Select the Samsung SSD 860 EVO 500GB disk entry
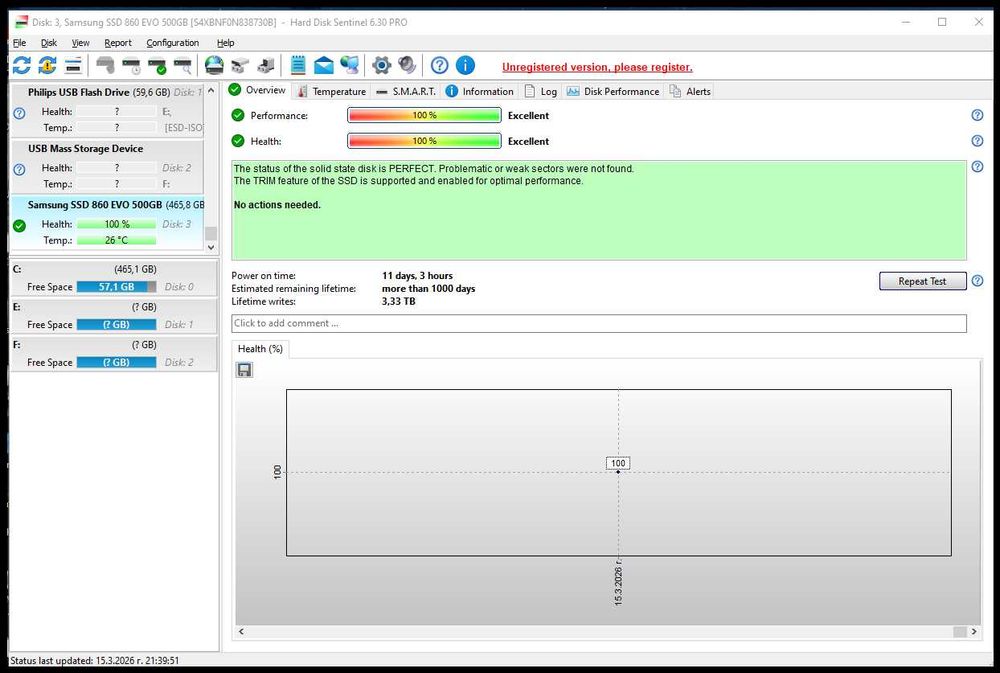This screenshot has height=673, width=1000. coord(107,223)
